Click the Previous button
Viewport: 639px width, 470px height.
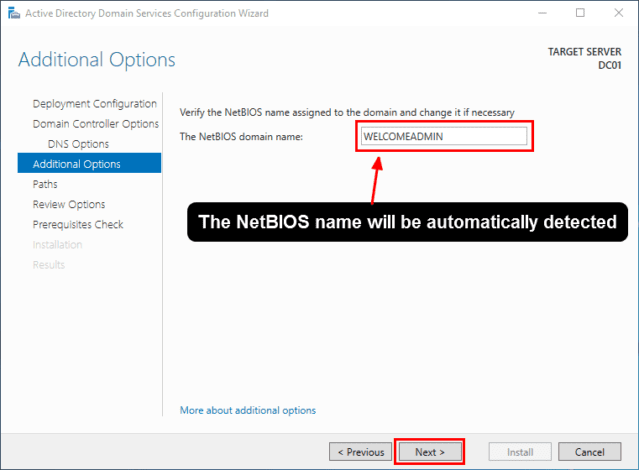click(x=360, y=452)
